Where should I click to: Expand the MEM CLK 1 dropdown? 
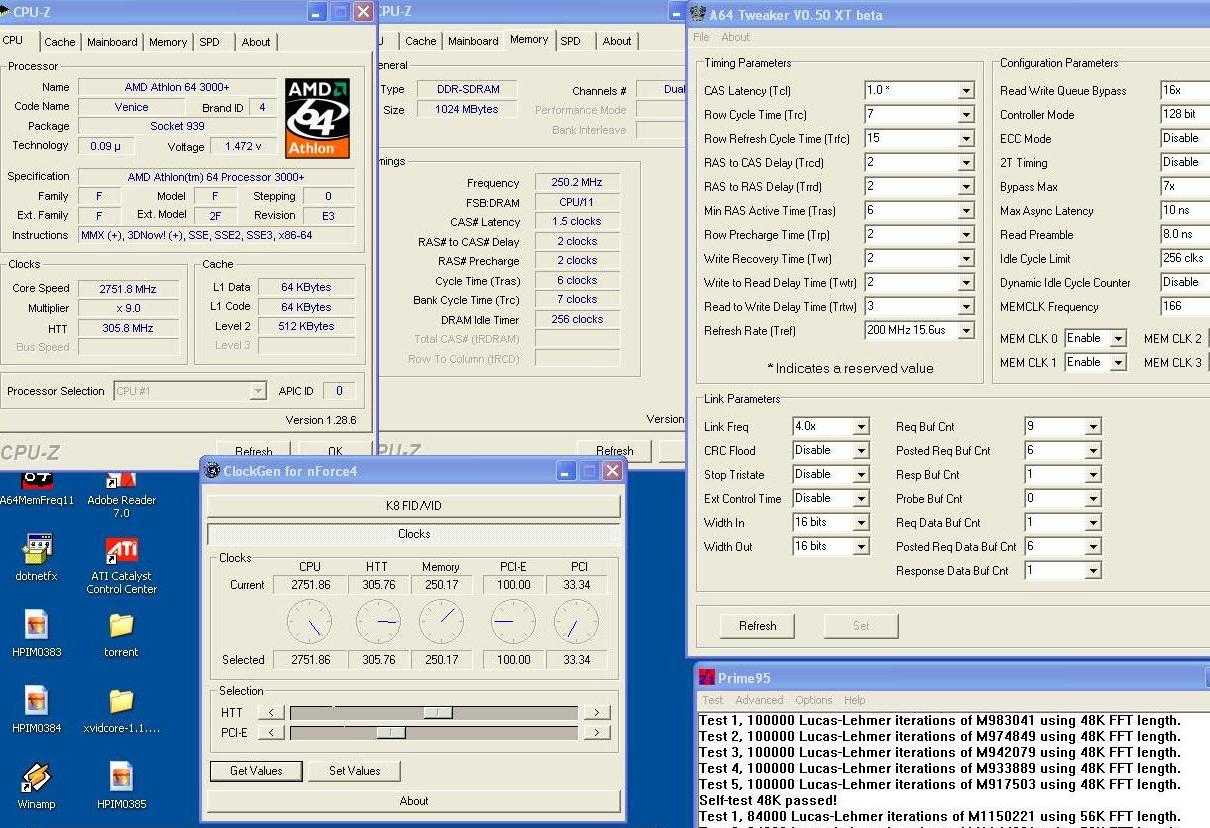tap(1118, 363)
